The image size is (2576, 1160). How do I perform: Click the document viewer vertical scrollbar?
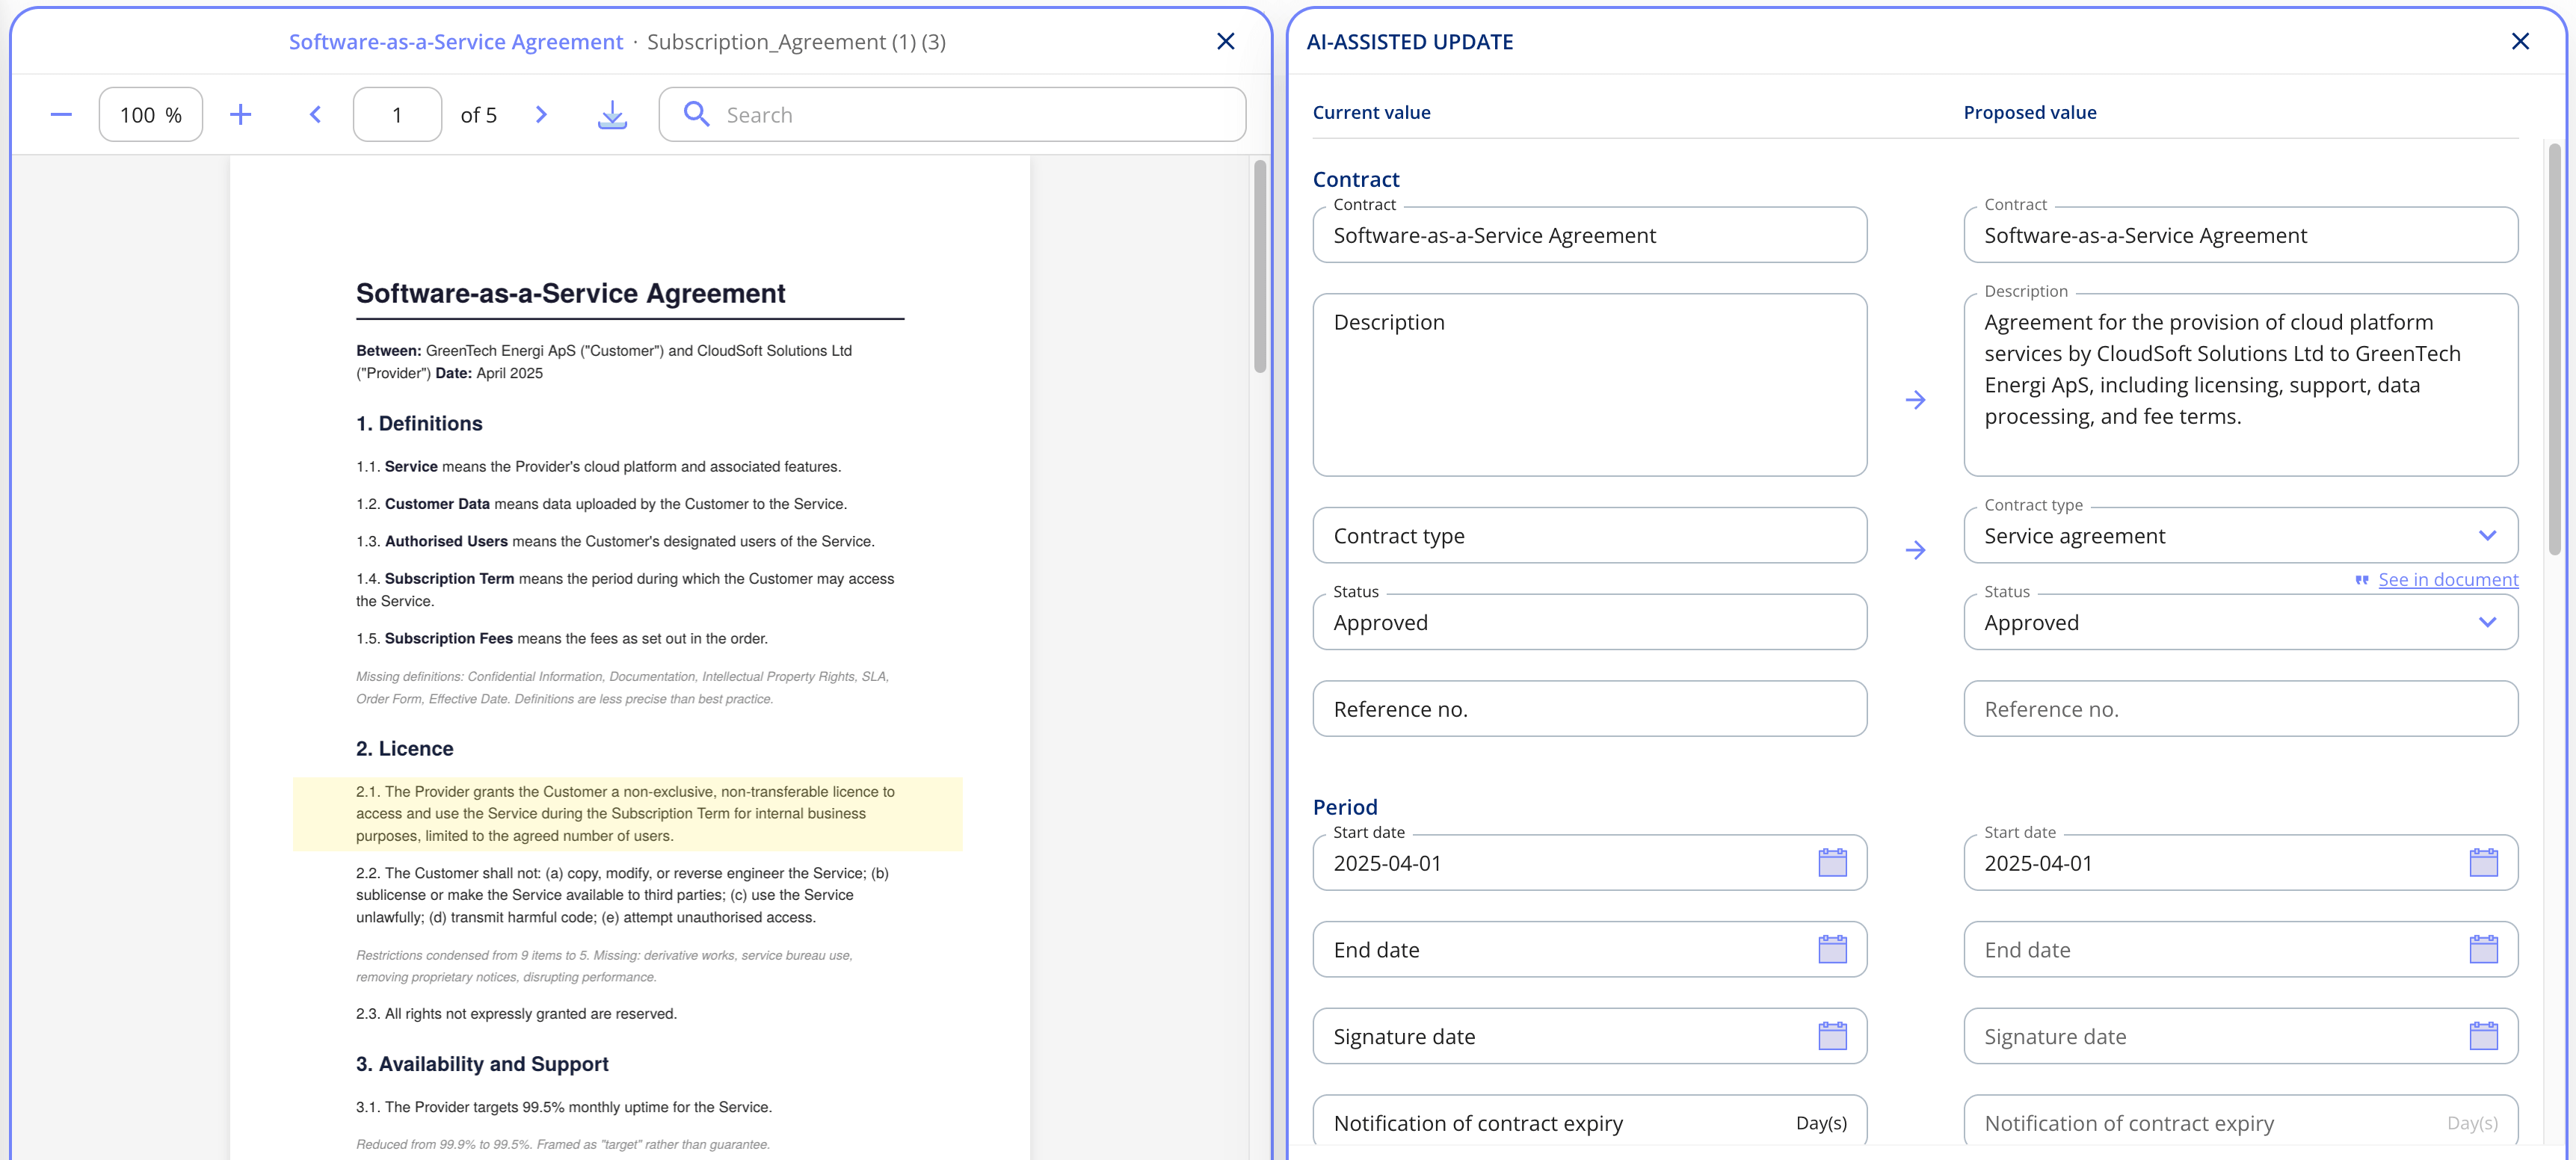[1260, 266]
